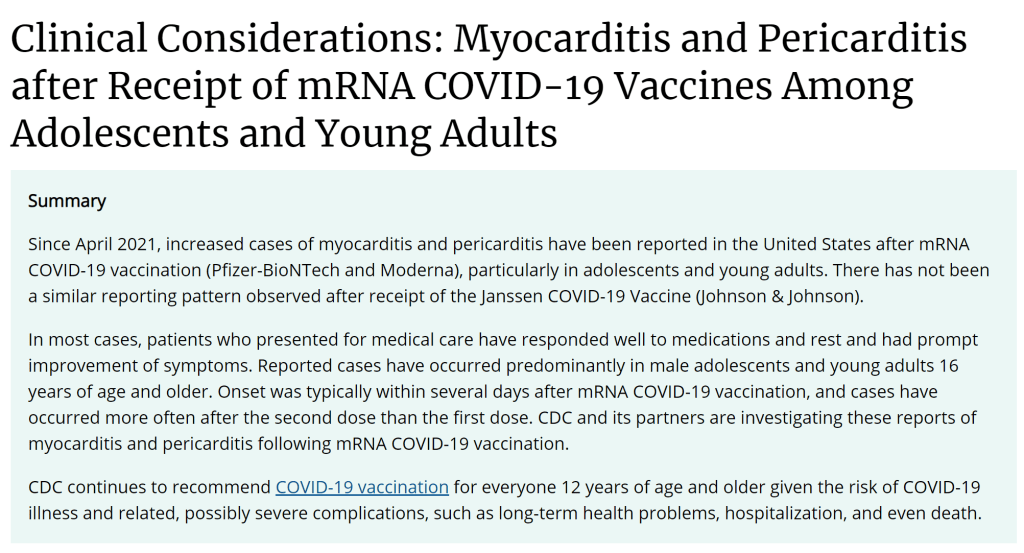The height and width of the screenshot is (553, 1024).
Task: Click the phrase 'United States' in first paragraph
Action: tap(813, 244)
